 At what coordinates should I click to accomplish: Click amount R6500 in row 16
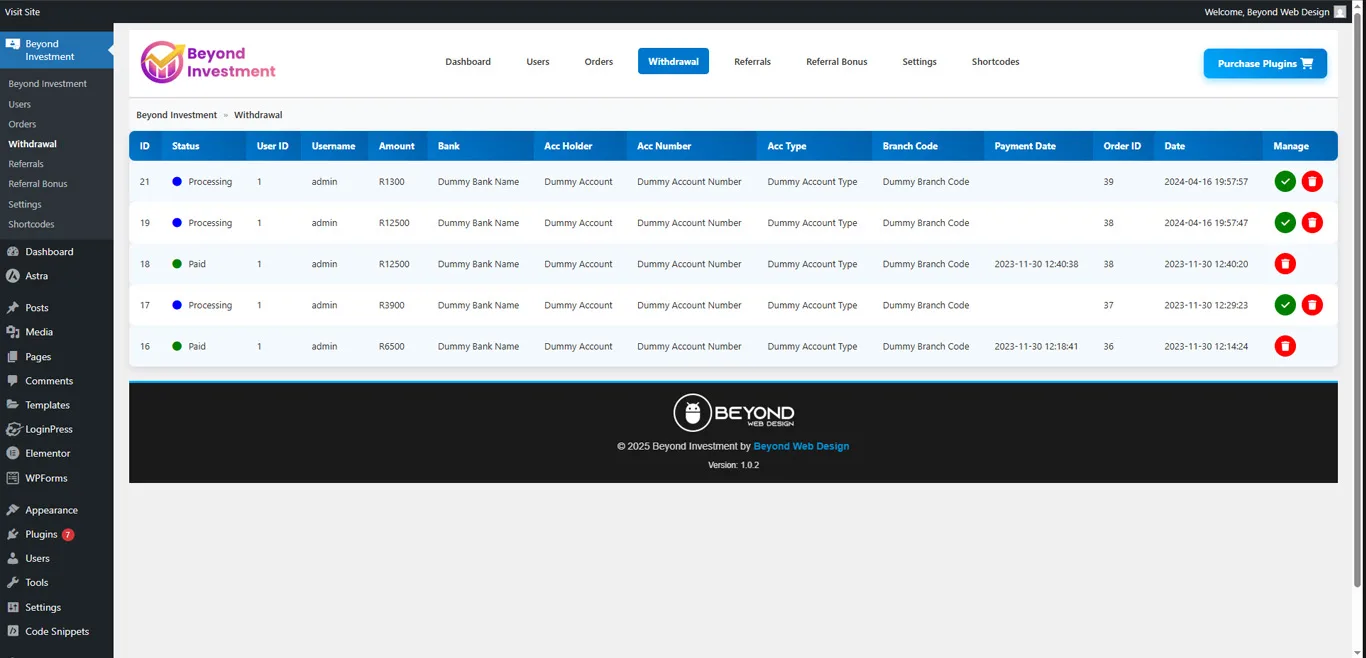(x=392, y=346)
